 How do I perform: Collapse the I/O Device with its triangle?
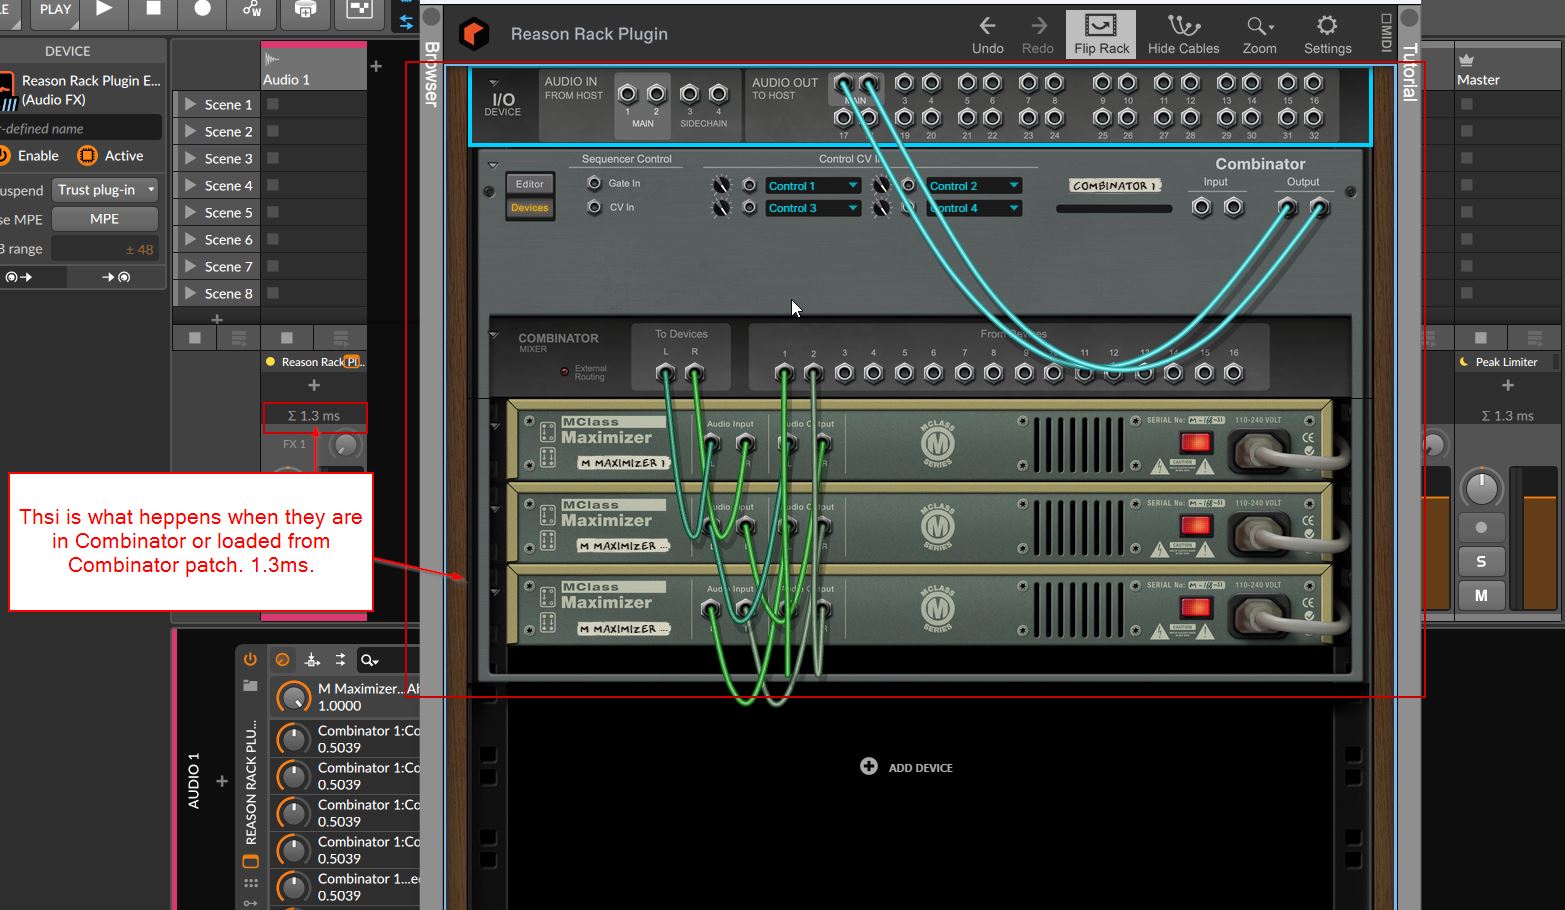[x=493, y=83]
